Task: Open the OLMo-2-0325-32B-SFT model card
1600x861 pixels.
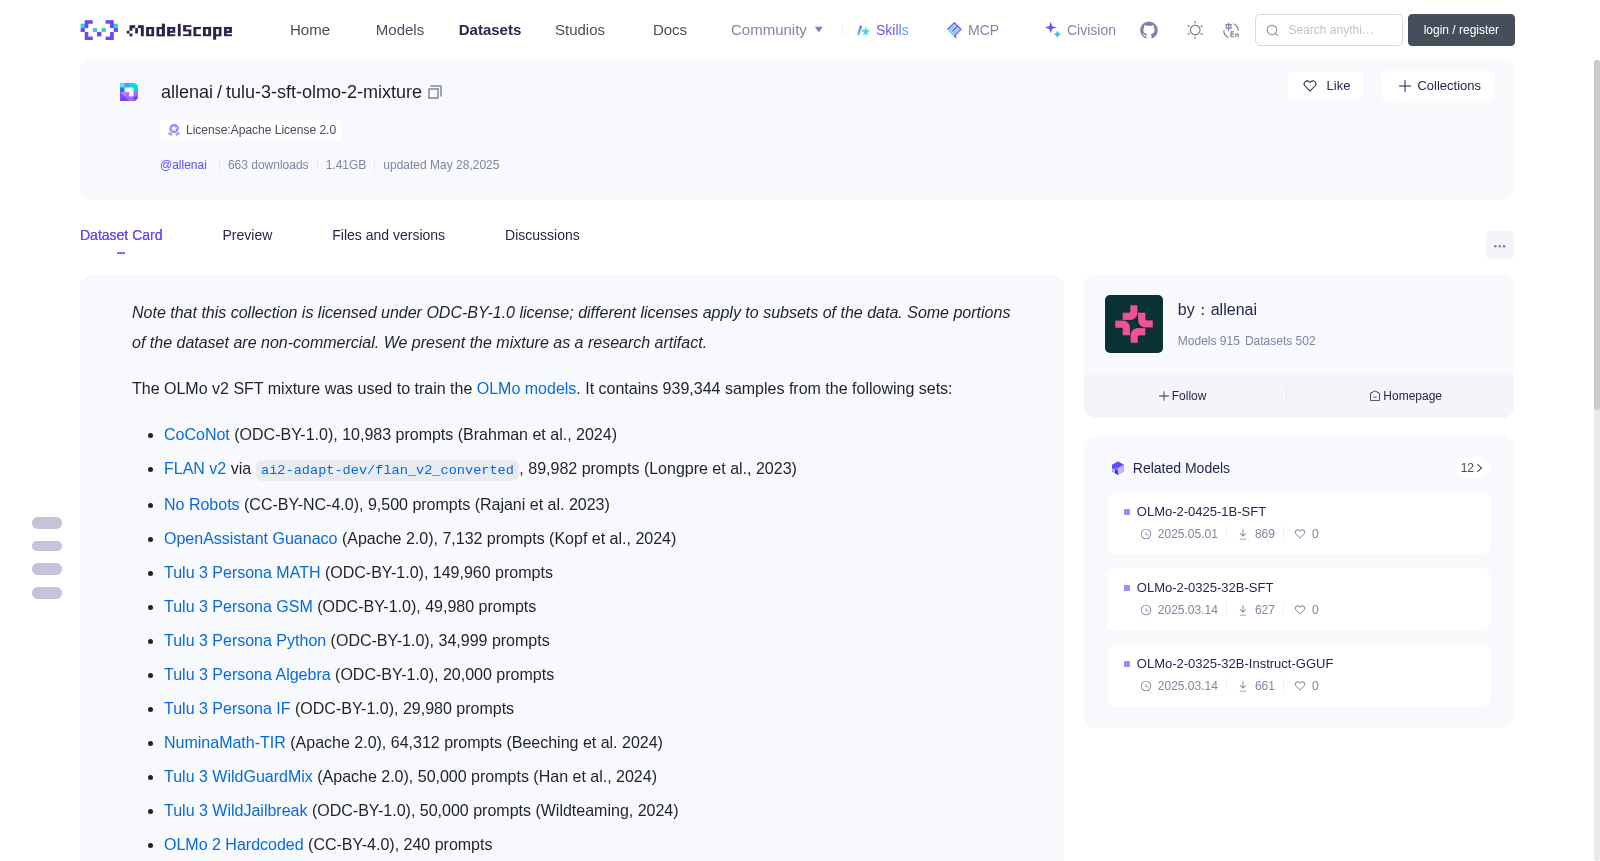Action: [x=1298, y=599]
